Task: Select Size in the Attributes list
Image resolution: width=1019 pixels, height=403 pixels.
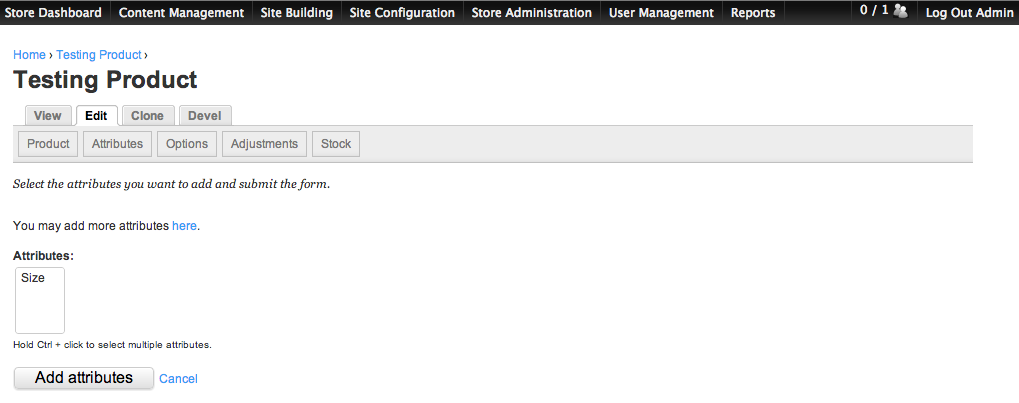Action: [x=33, y=278]
